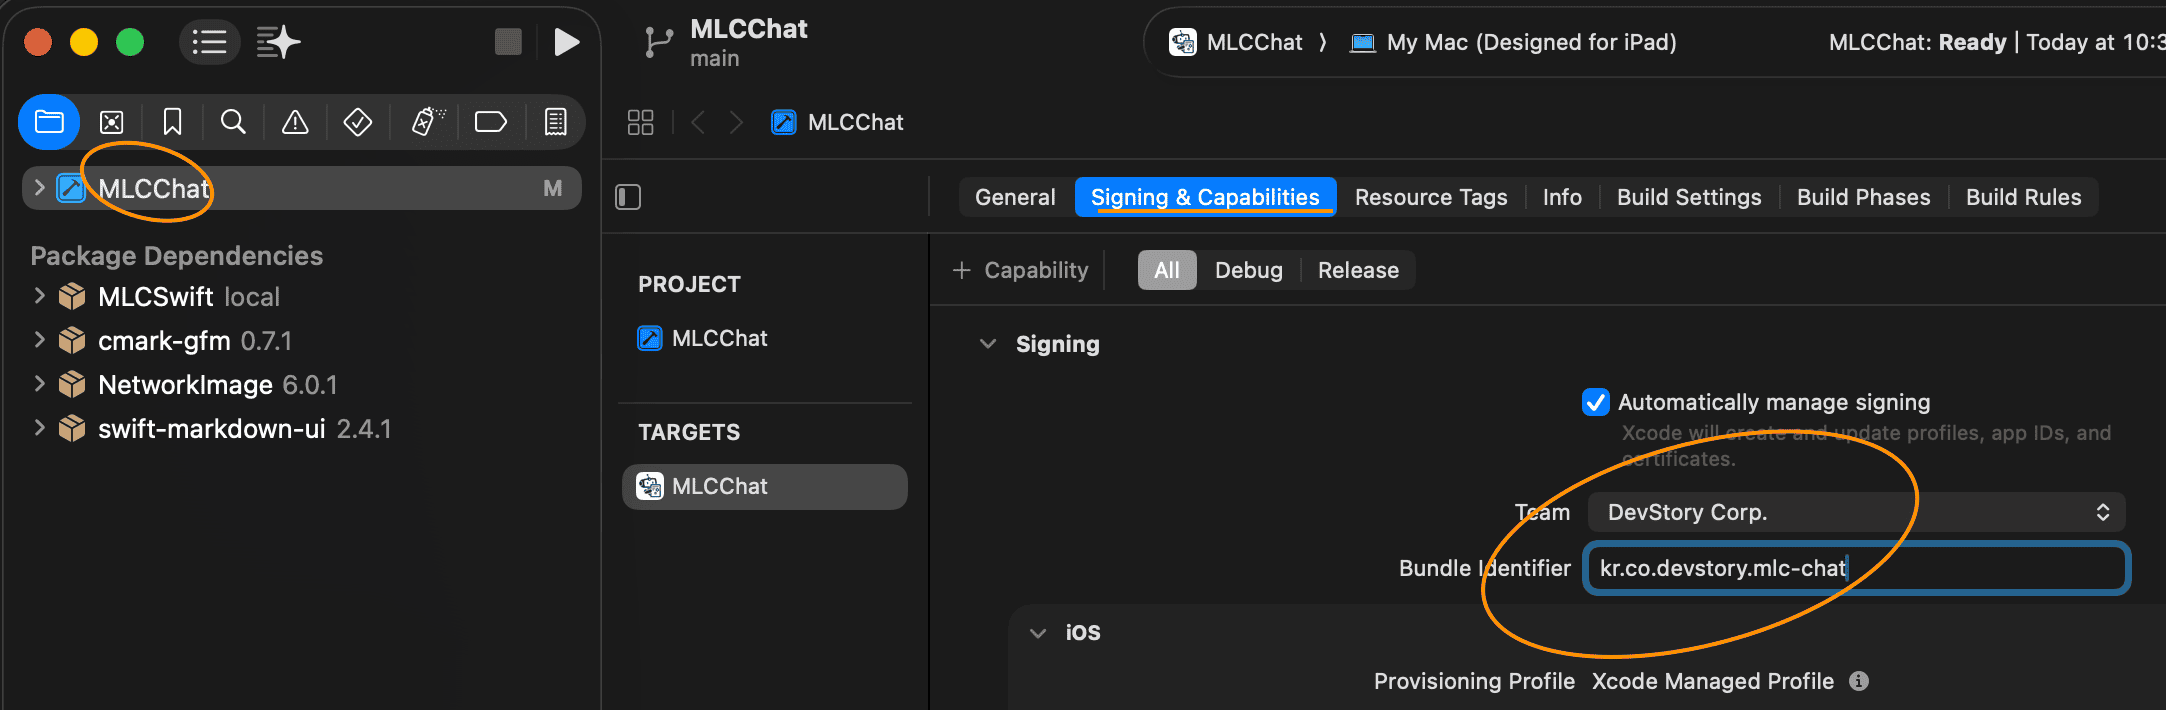Viewport: 2166px width, 710px height.
Task: Select the Release configuration filter
Action: click(x=1358, y=270)
